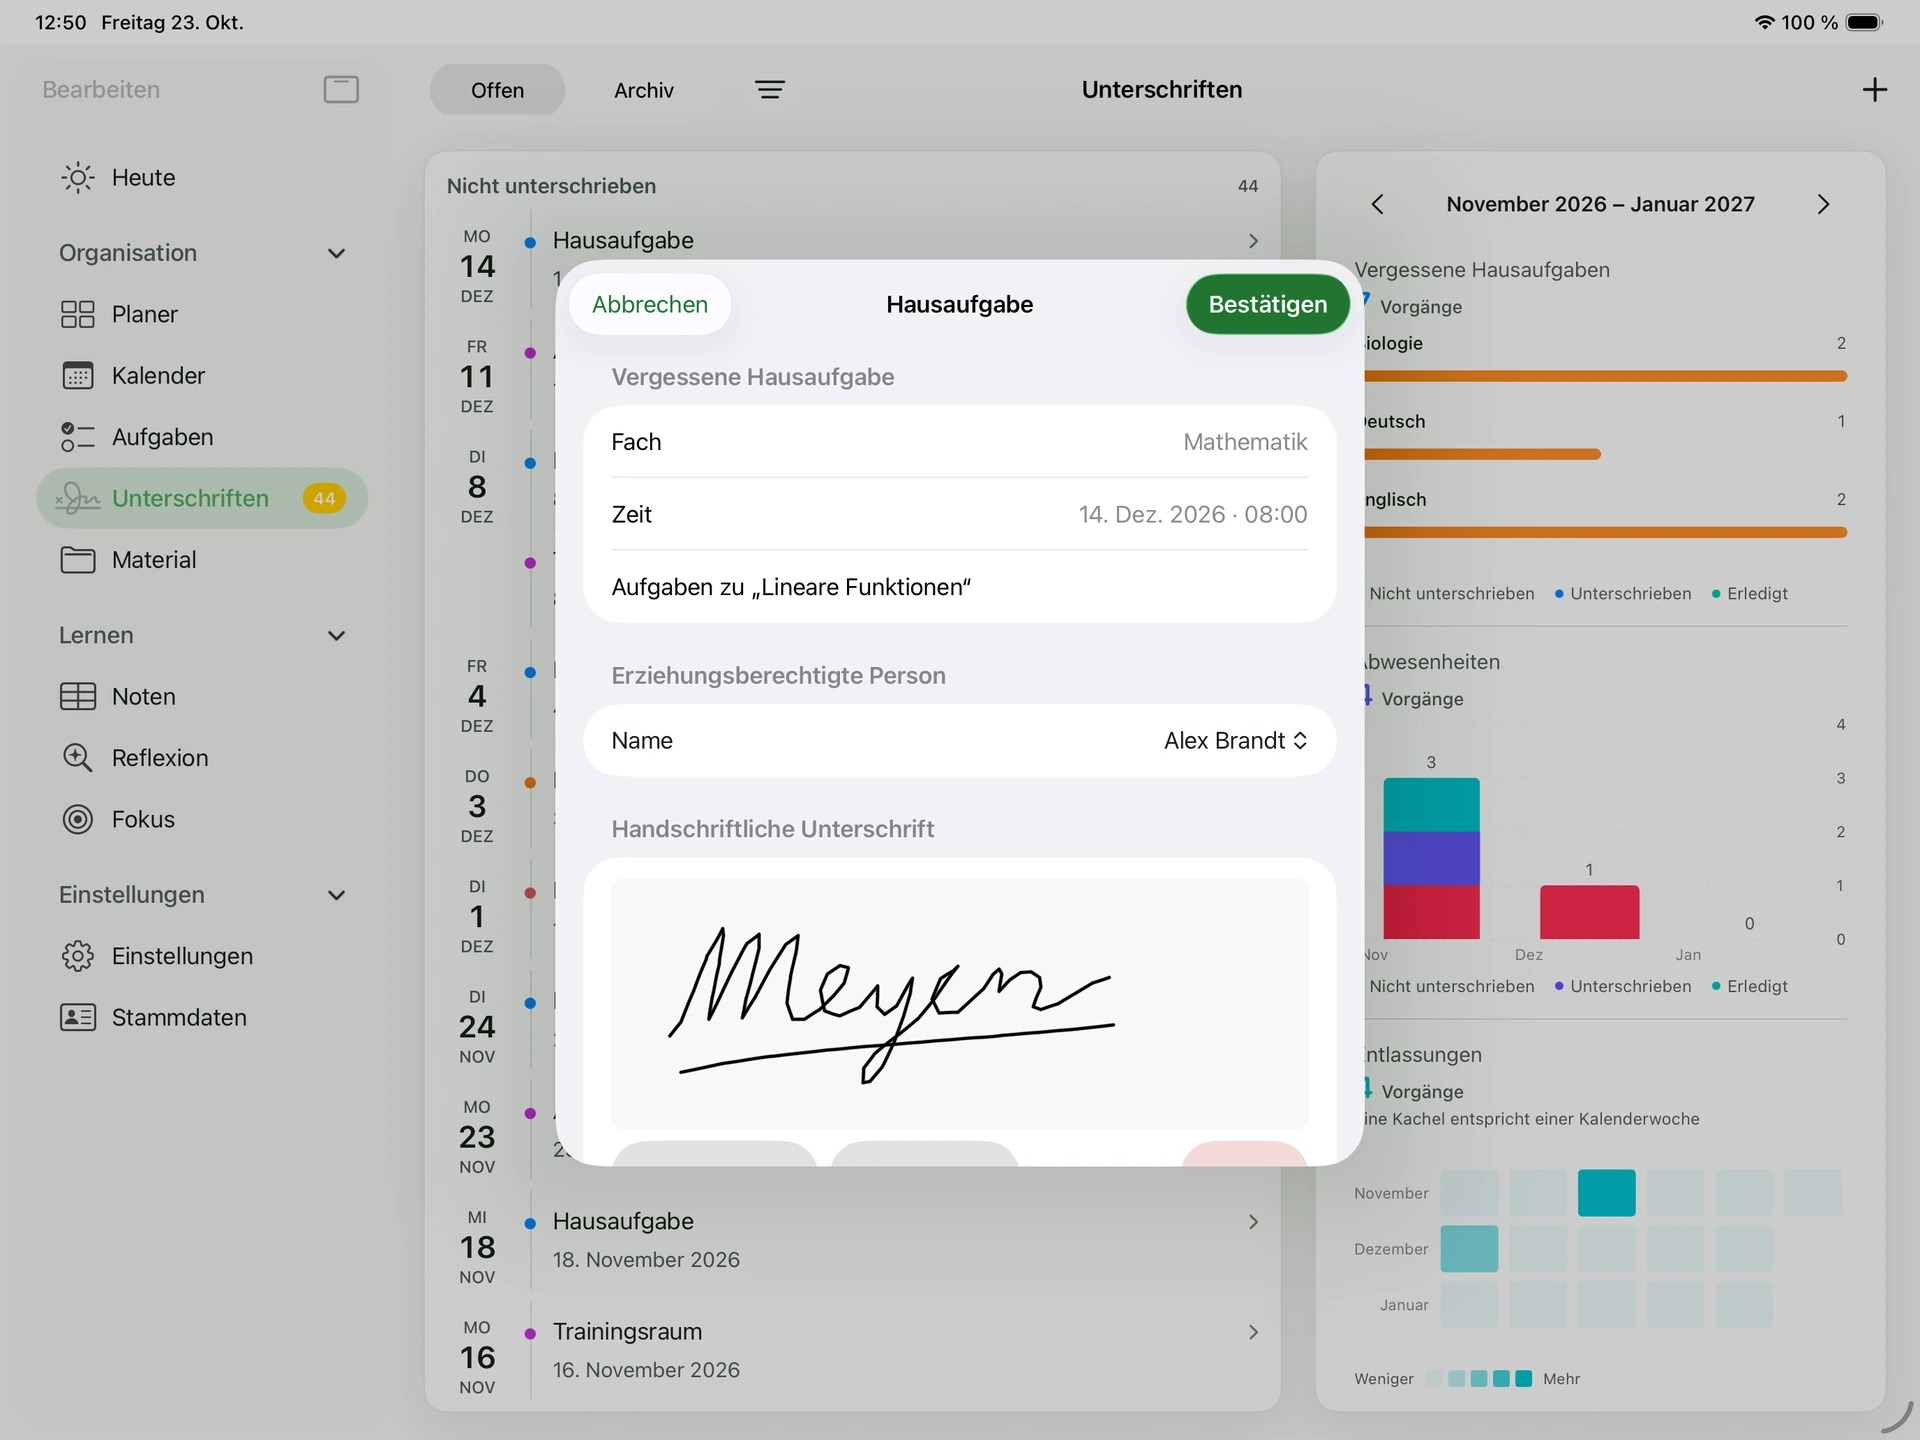
Task: Open the Name picker Alex Brandt
Action: 1236,741
